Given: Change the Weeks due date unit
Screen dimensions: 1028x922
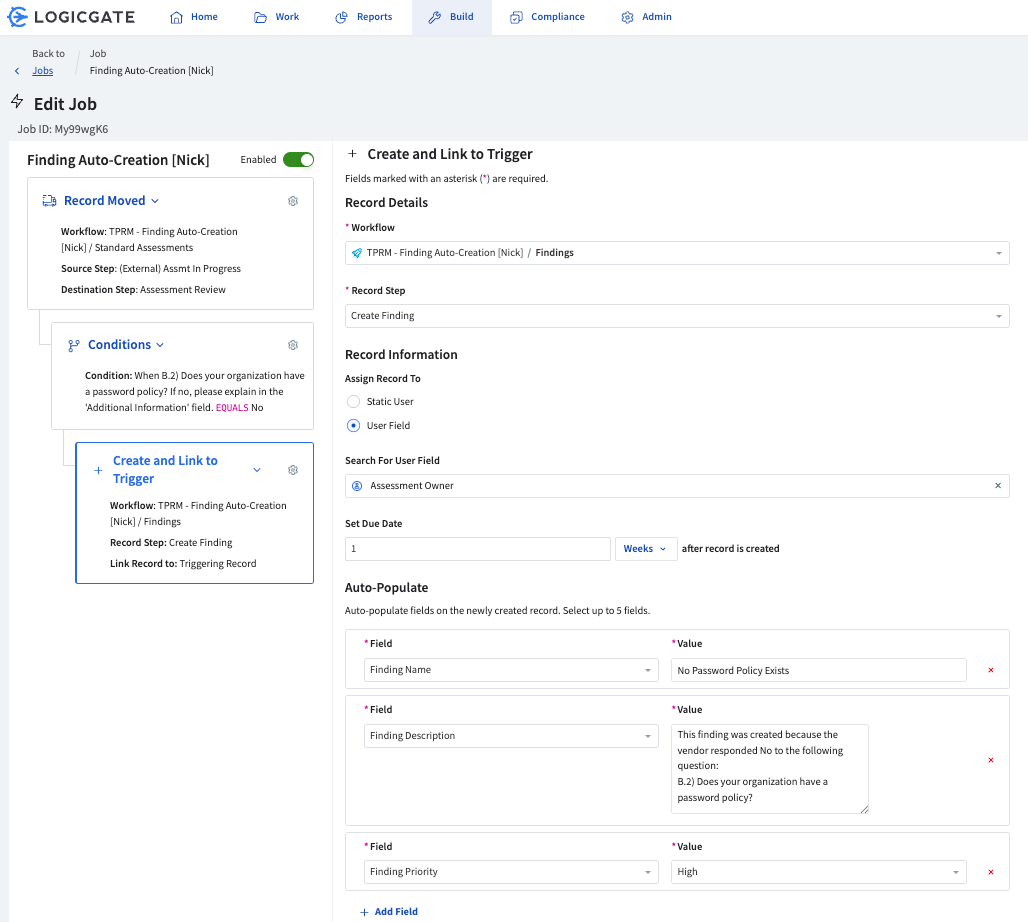Looking at the screenshot, I should coord(645,549).
